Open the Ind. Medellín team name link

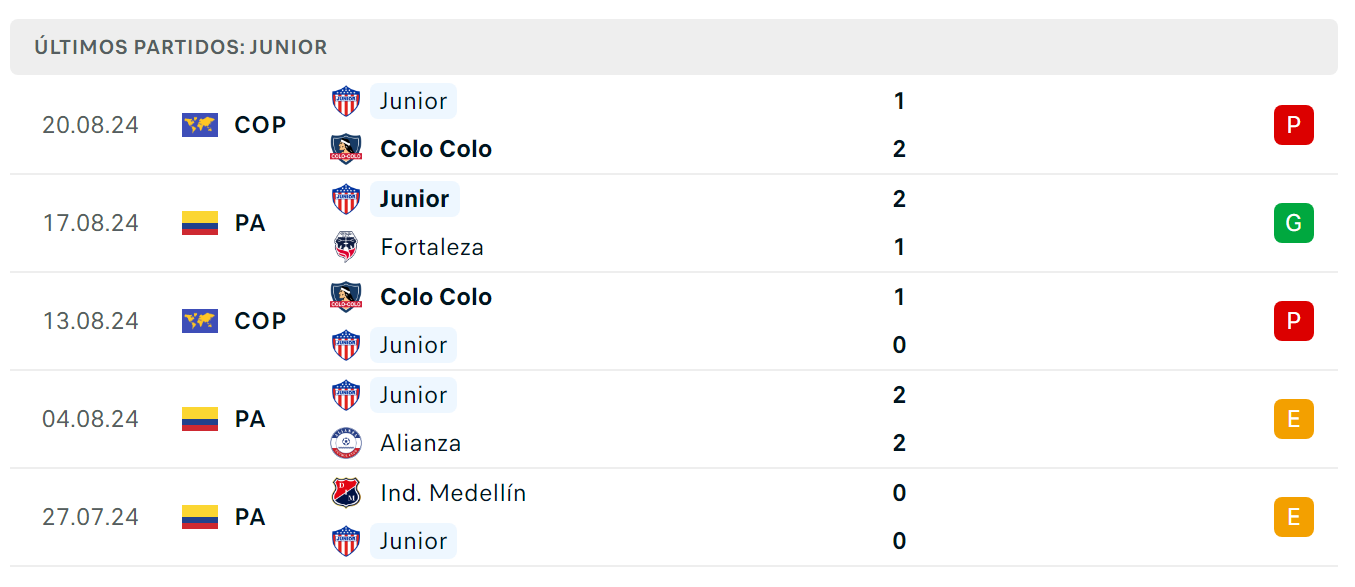[453, 493]
